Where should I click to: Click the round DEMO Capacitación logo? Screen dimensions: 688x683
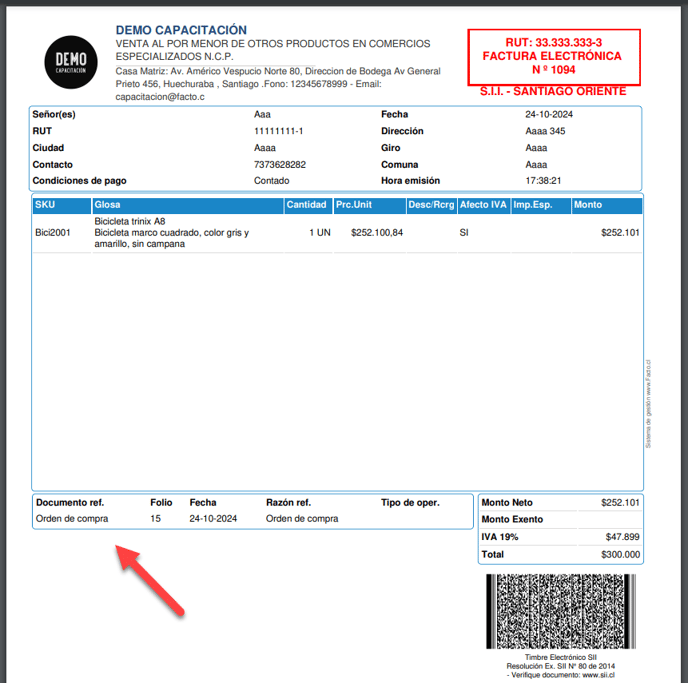(x=71, y=61)
